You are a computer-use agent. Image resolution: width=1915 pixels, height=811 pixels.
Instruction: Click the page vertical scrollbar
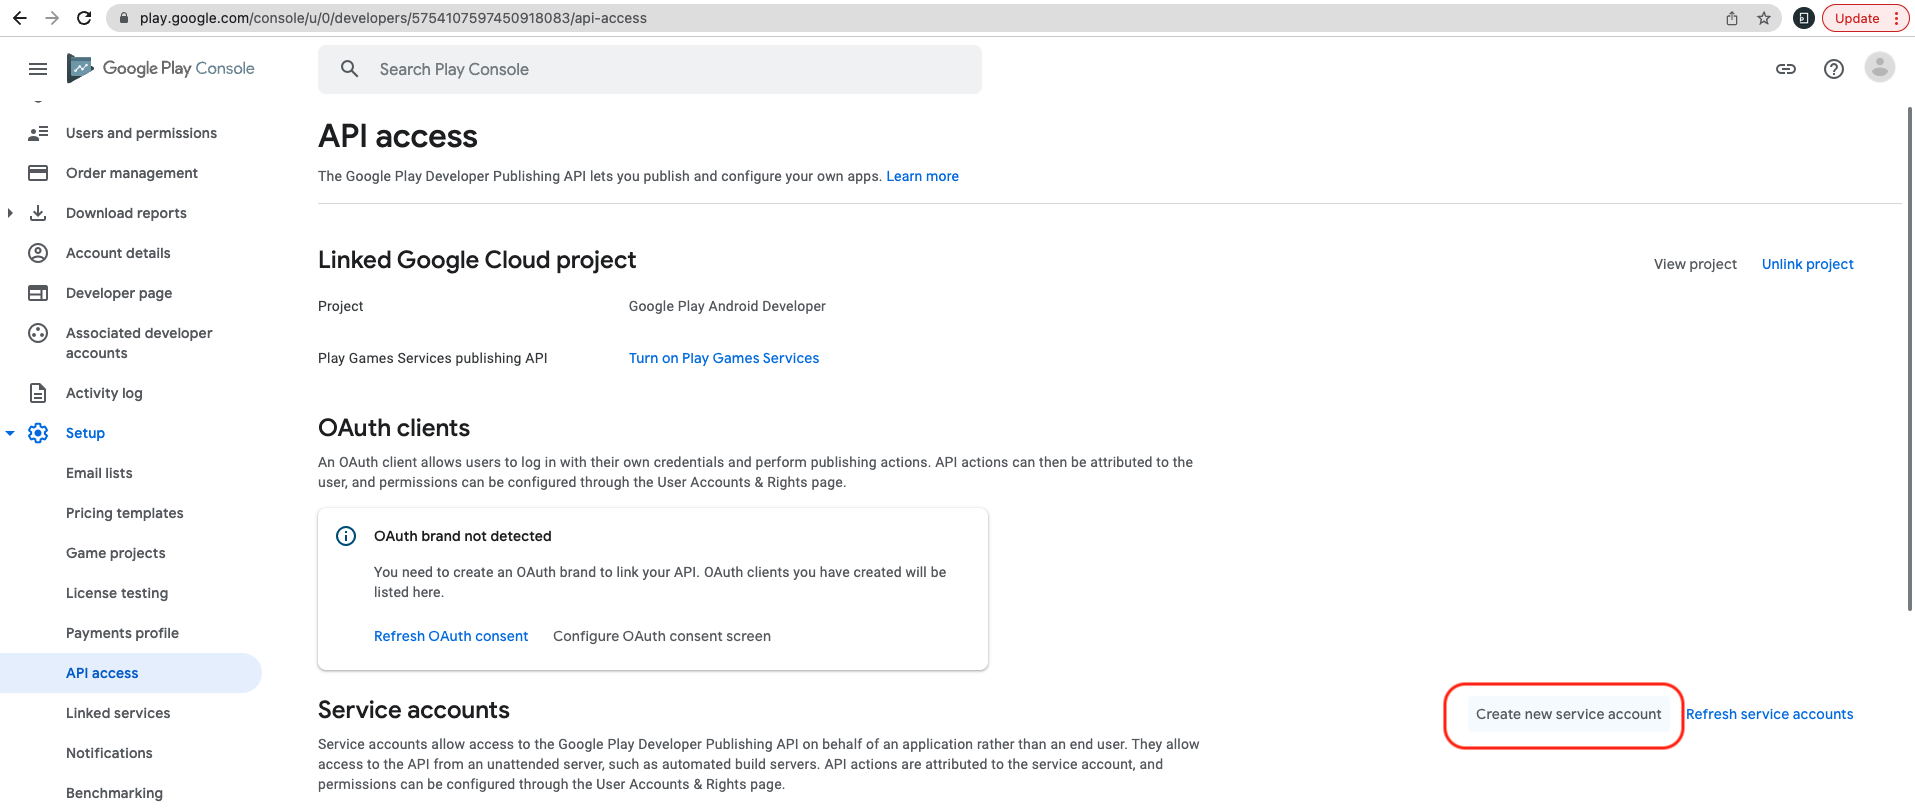pos(1909,358)
